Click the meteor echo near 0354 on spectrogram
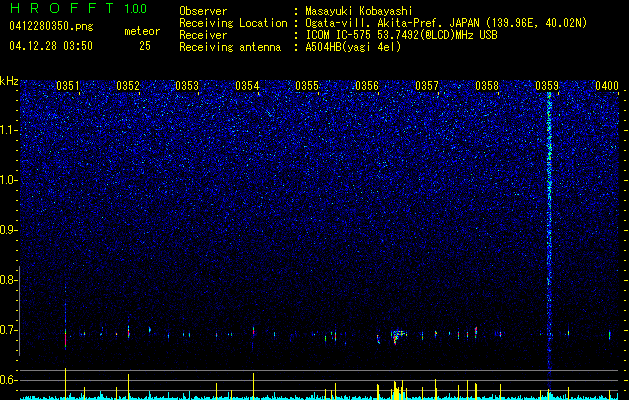This screenshot has height=400, width=629. pos(253,331)
